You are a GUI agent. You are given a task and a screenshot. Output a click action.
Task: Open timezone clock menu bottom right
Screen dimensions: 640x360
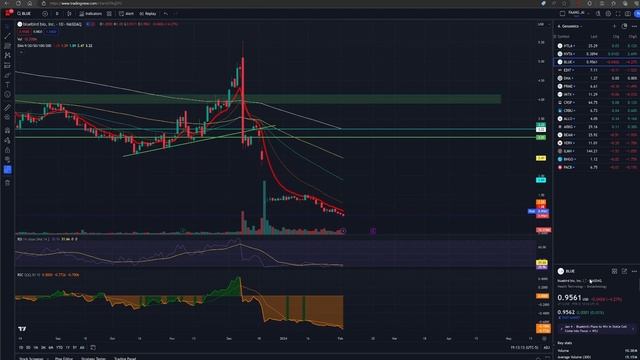(x=524, y=347)
